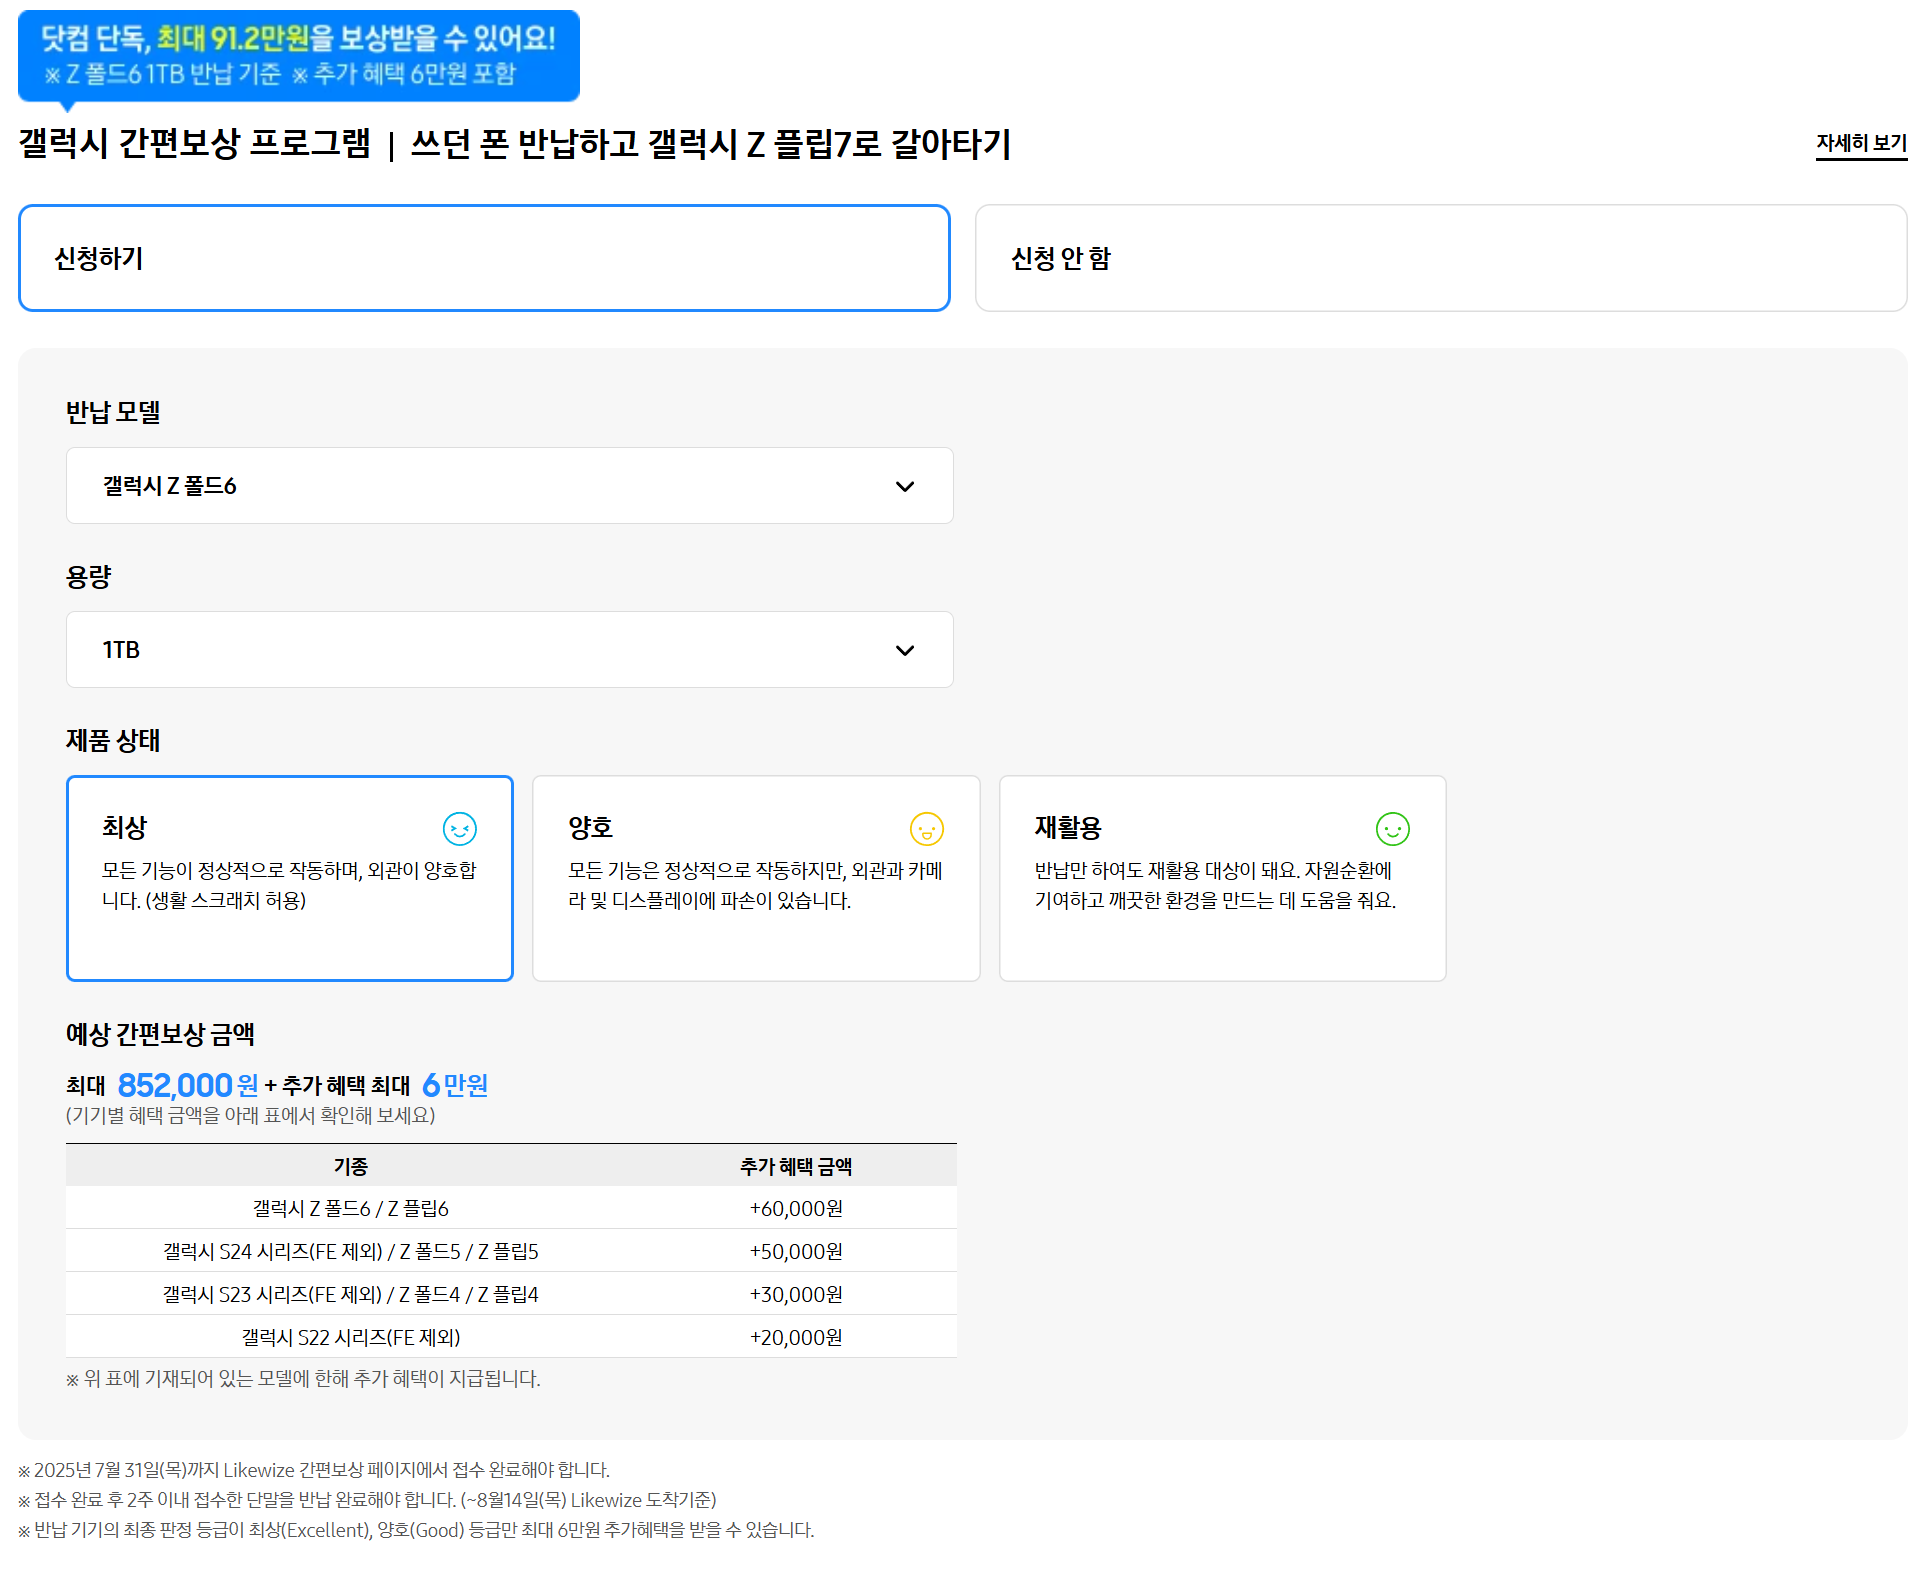Click the 갤럭시 S22 시리즈(FE 제외) row
The height and width of the screenshot is (1569, 1914).
511,1337
